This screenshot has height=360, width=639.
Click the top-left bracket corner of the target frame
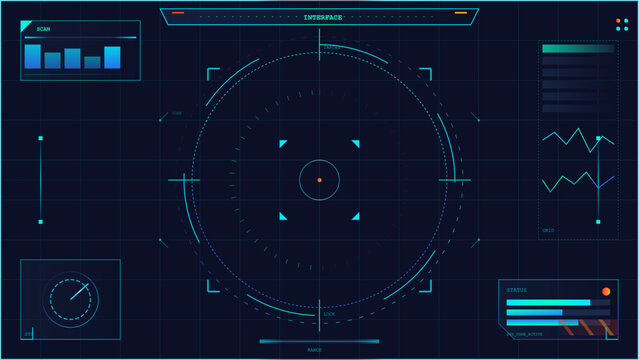[213, 74]
